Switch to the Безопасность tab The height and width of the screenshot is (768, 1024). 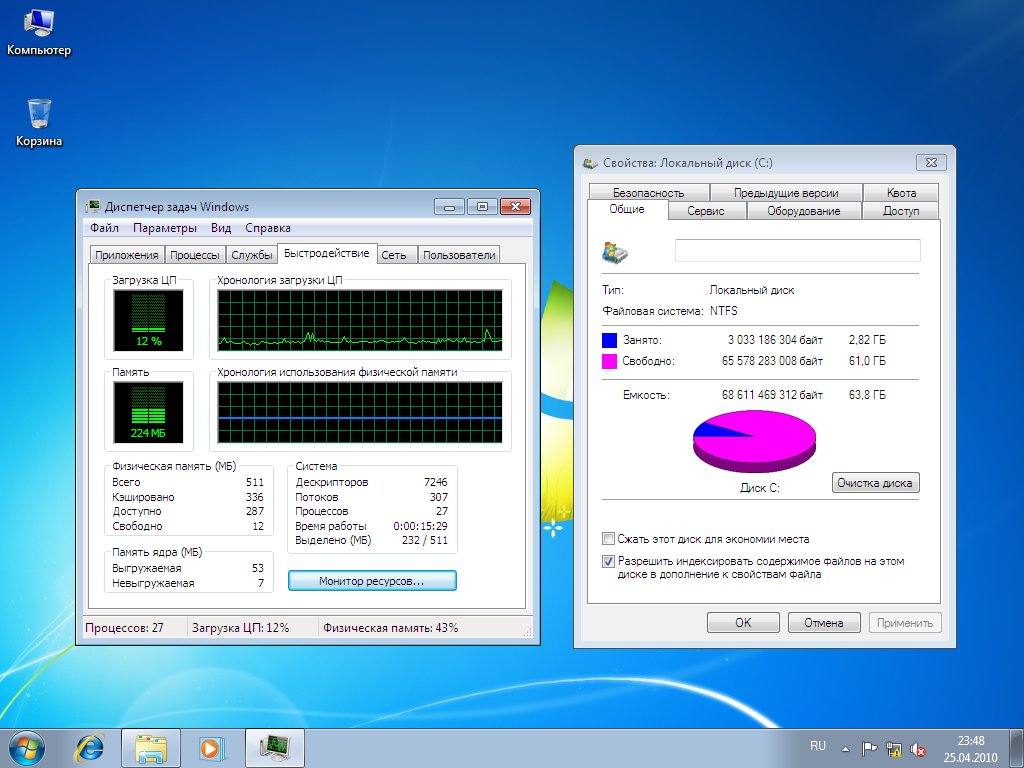(648, 193)
